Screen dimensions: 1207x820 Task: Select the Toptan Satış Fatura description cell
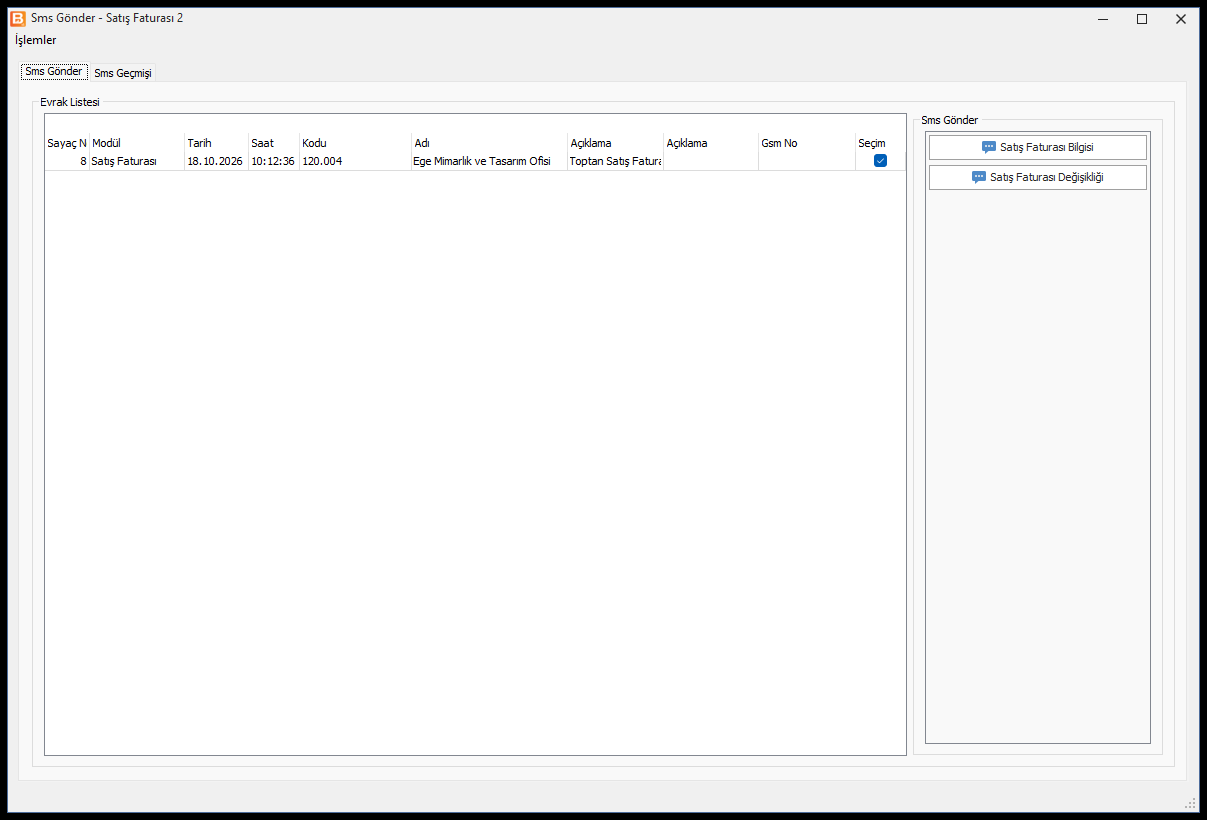(615, 161)
